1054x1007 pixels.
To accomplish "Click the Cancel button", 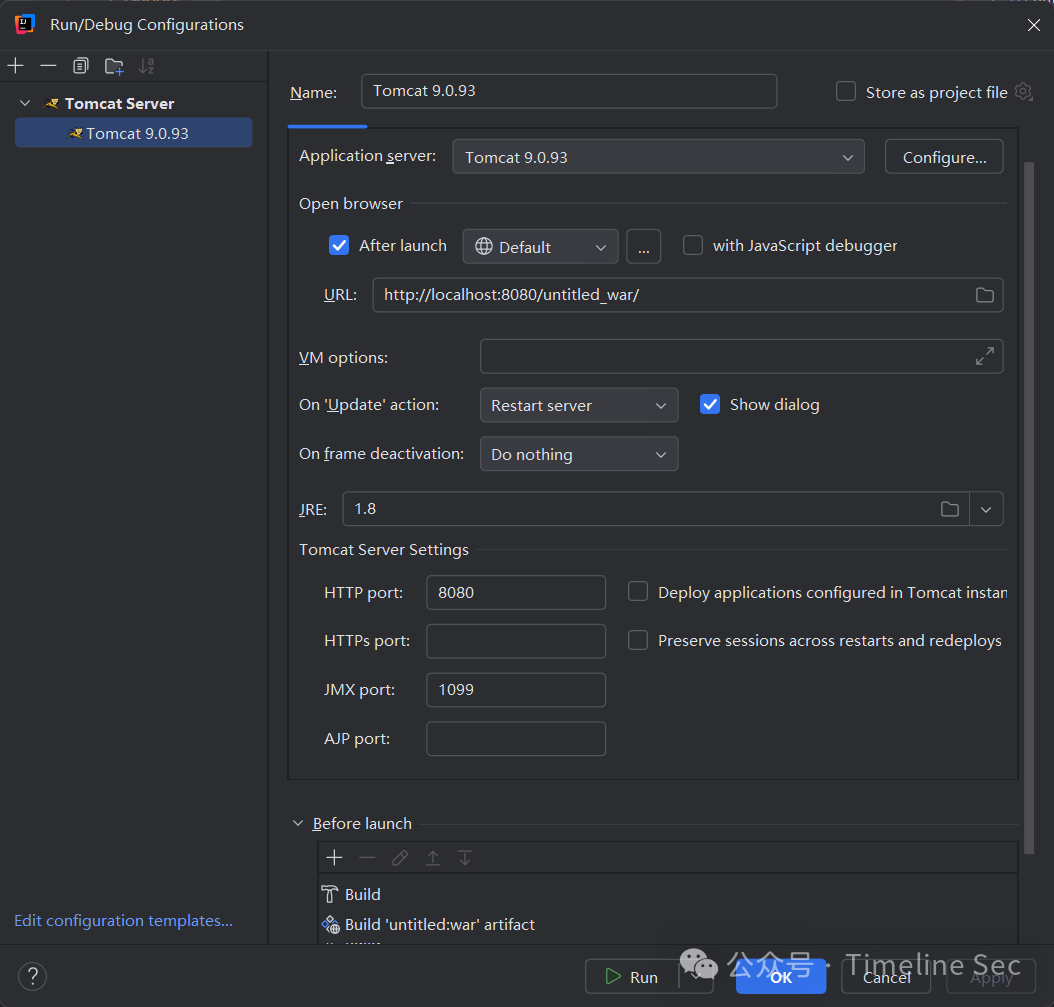I will (x=887, y=977).
